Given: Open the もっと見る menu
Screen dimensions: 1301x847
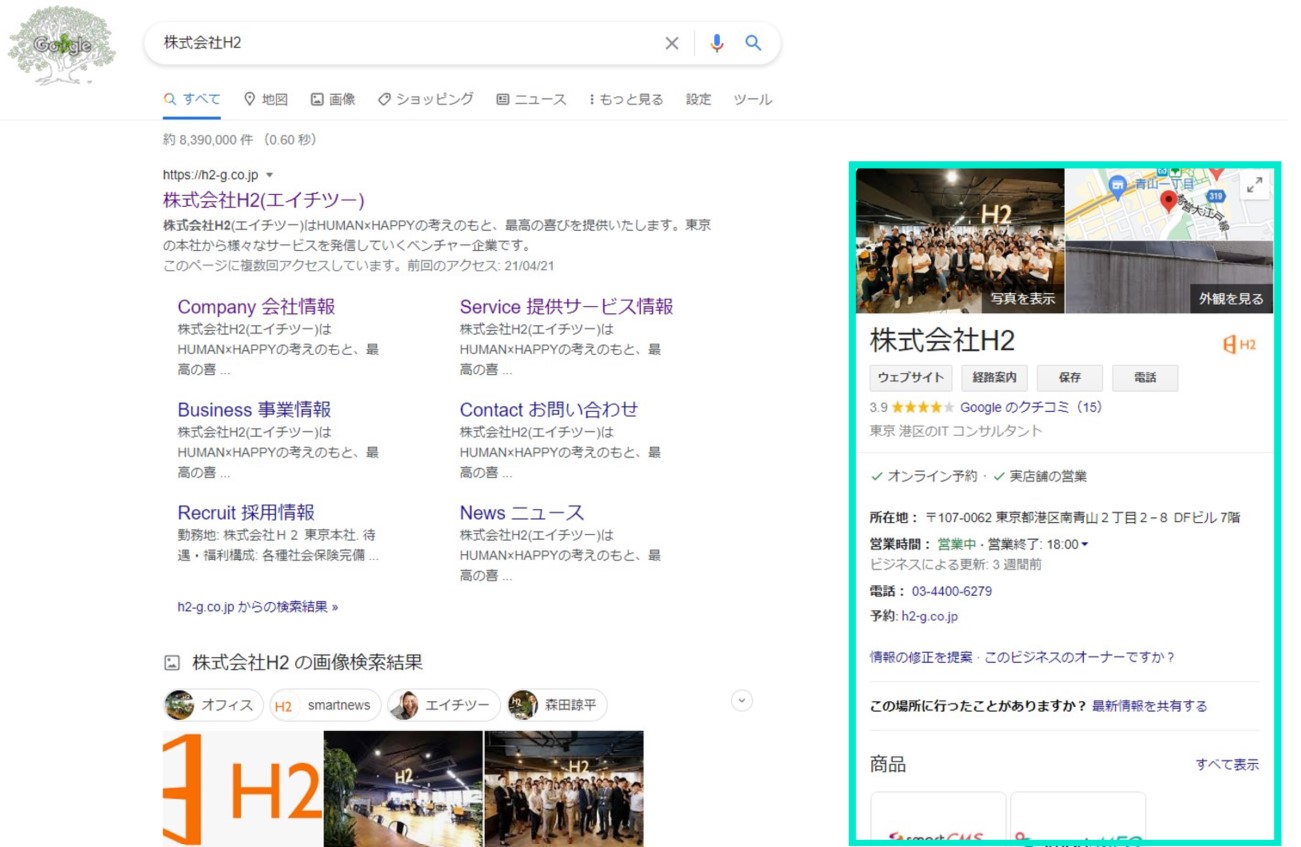Looking at the screenshot, I should click(x=625, y=99).
